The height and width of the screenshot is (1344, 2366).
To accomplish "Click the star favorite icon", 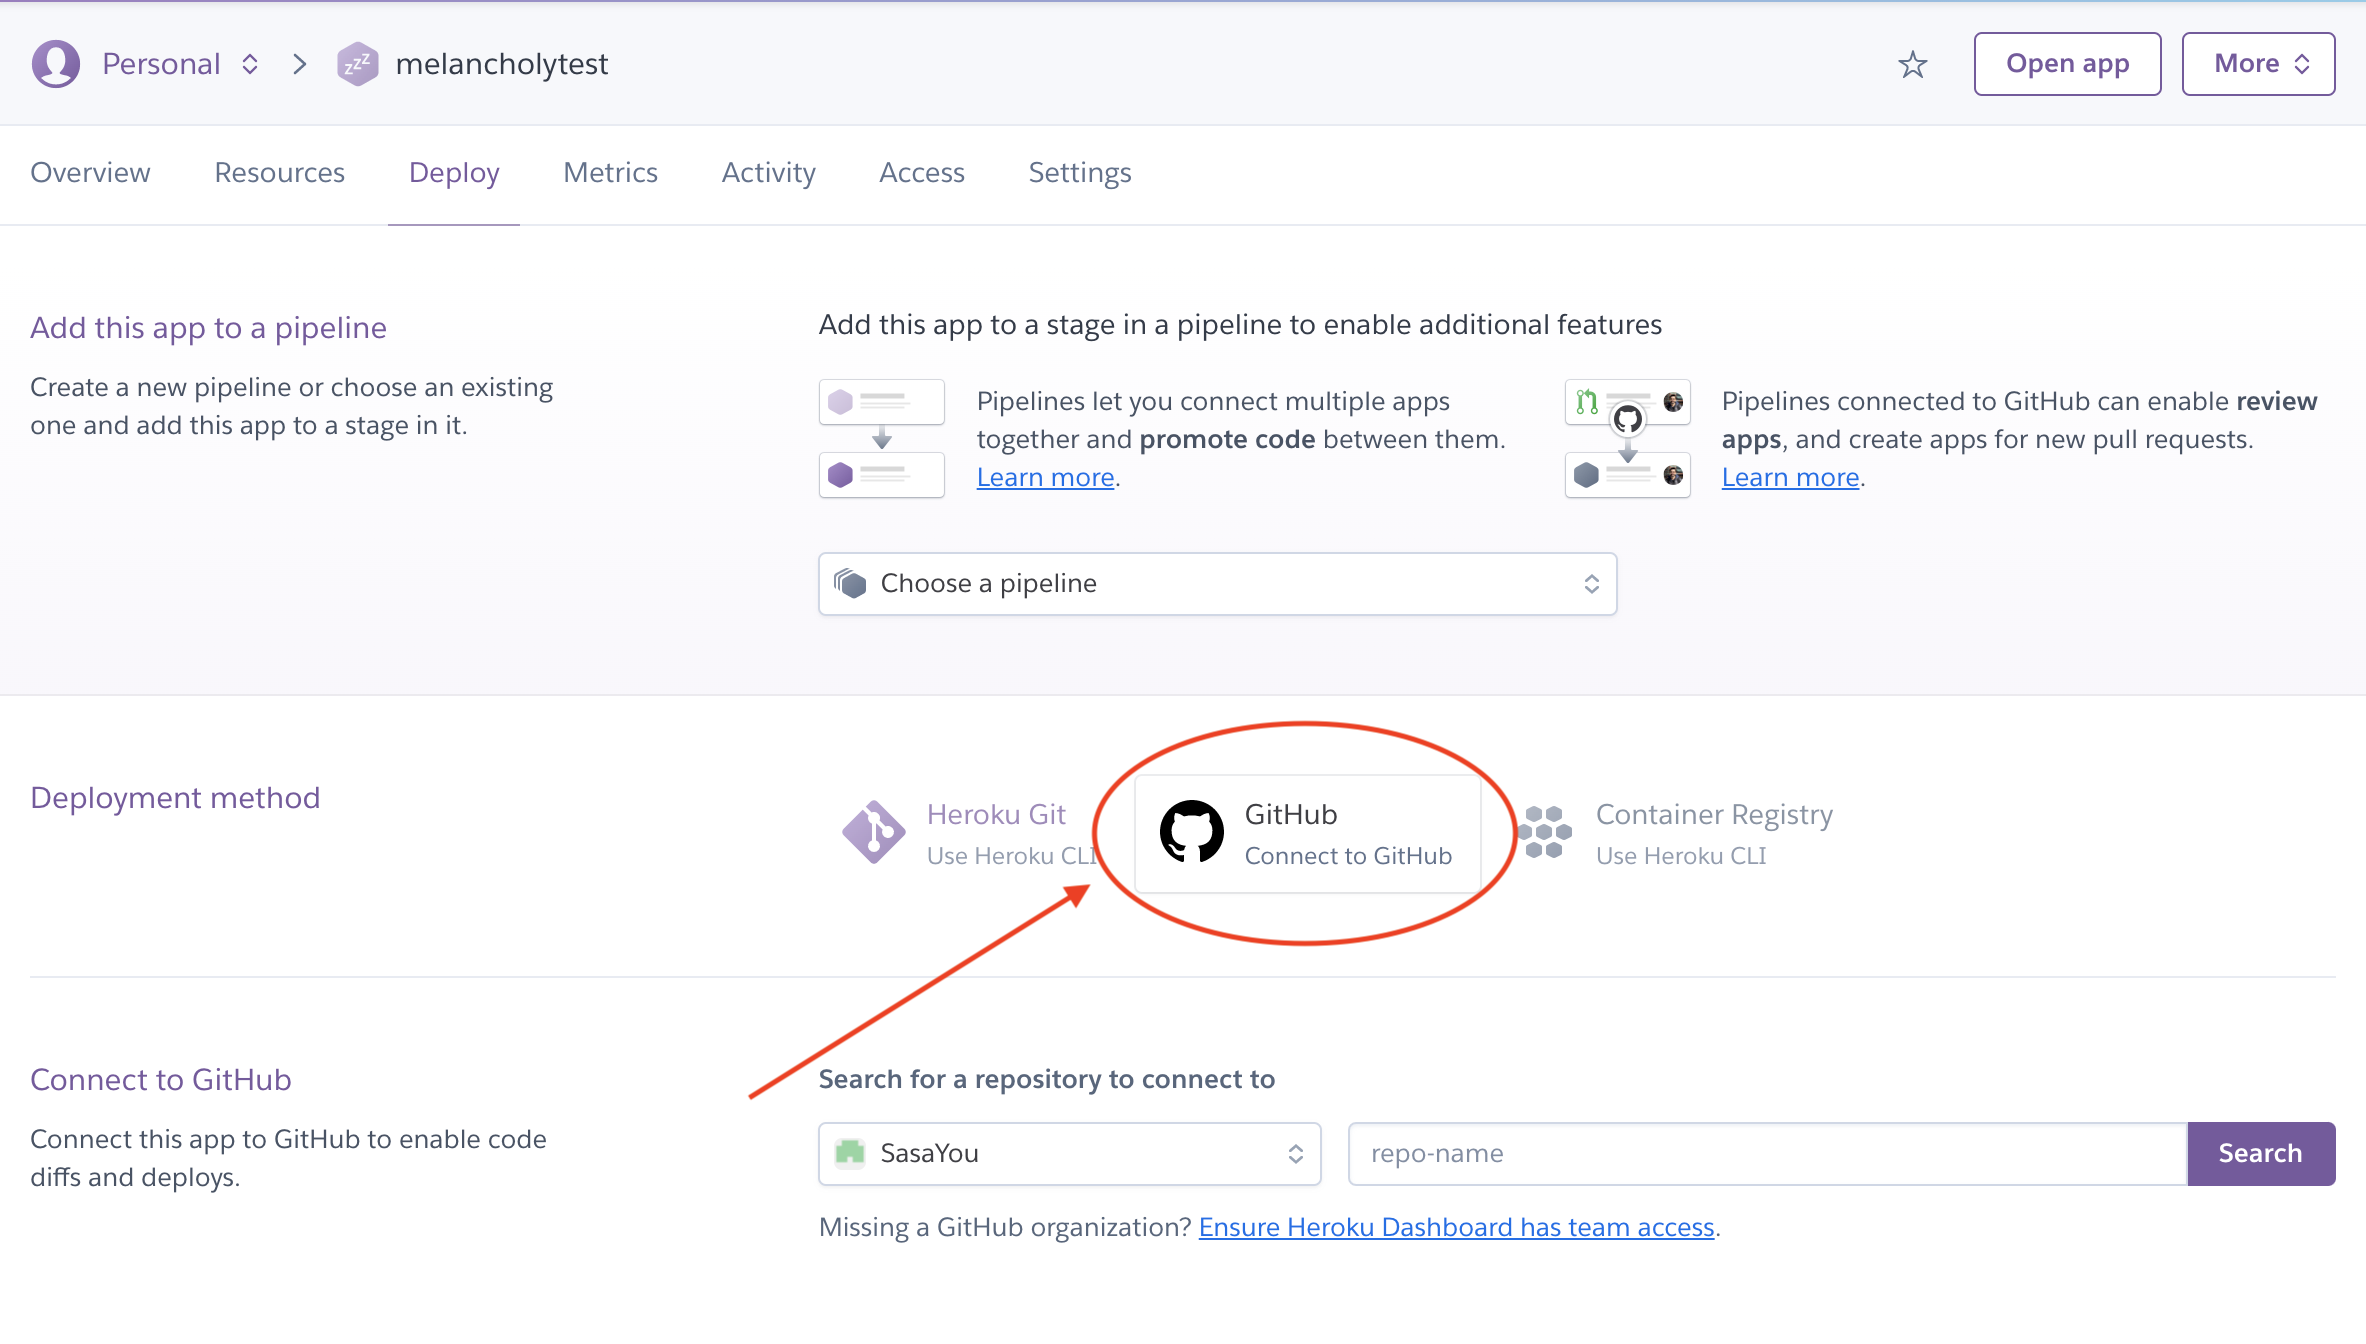I will pyautogui.click(x=1912, y=65).
